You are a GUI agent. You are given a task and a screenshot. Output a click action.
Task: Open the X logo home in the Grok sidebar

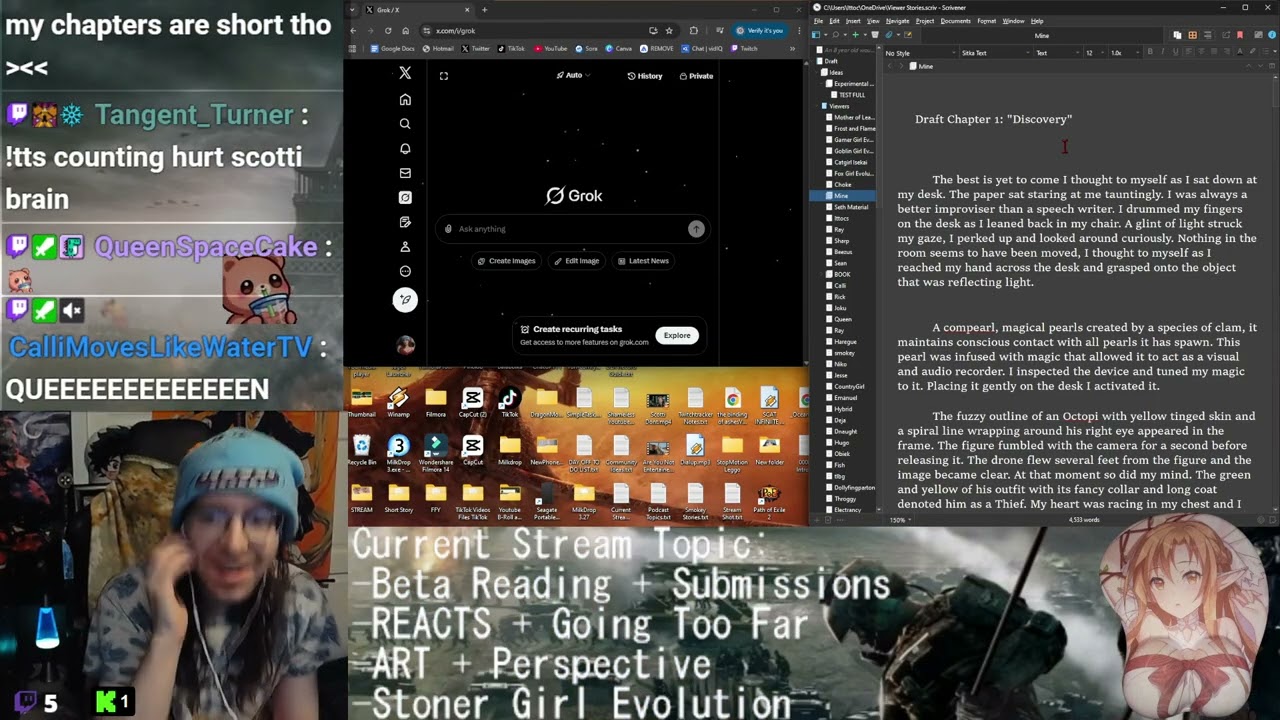tap(405, 73)
